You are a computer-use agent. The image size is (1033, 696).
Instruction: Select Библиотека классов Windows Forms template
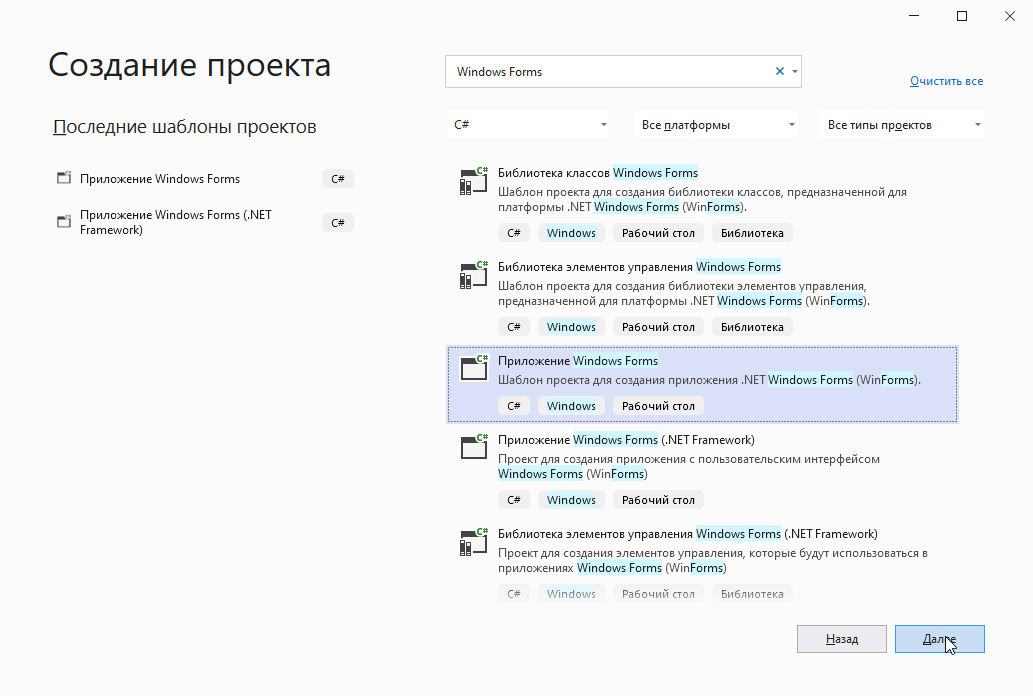(597, 173)
